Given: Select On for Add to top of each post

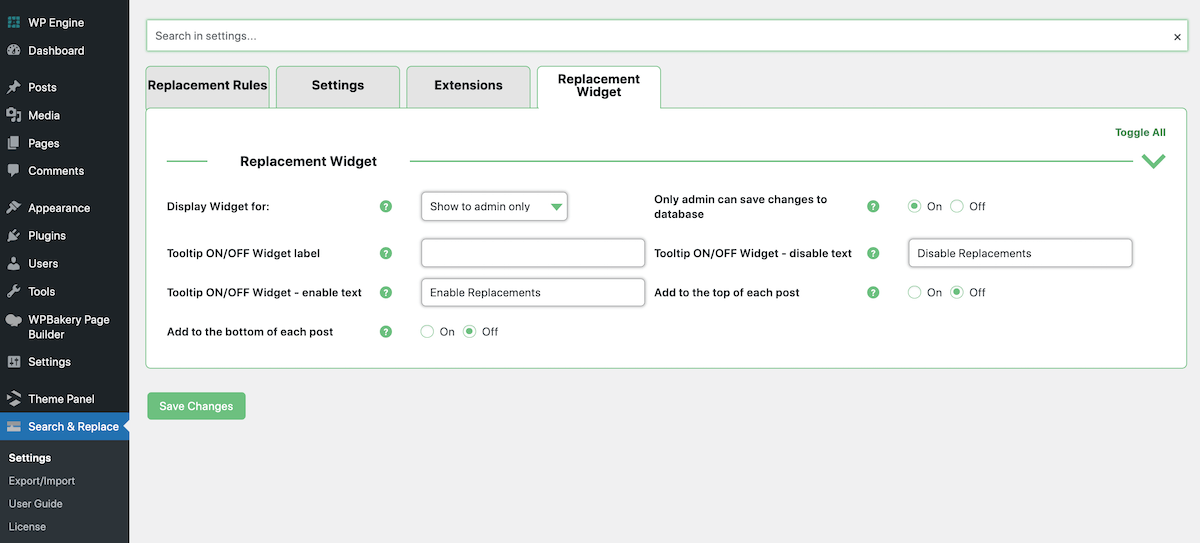Looking at the screenshot, I should tap(914, 292).
